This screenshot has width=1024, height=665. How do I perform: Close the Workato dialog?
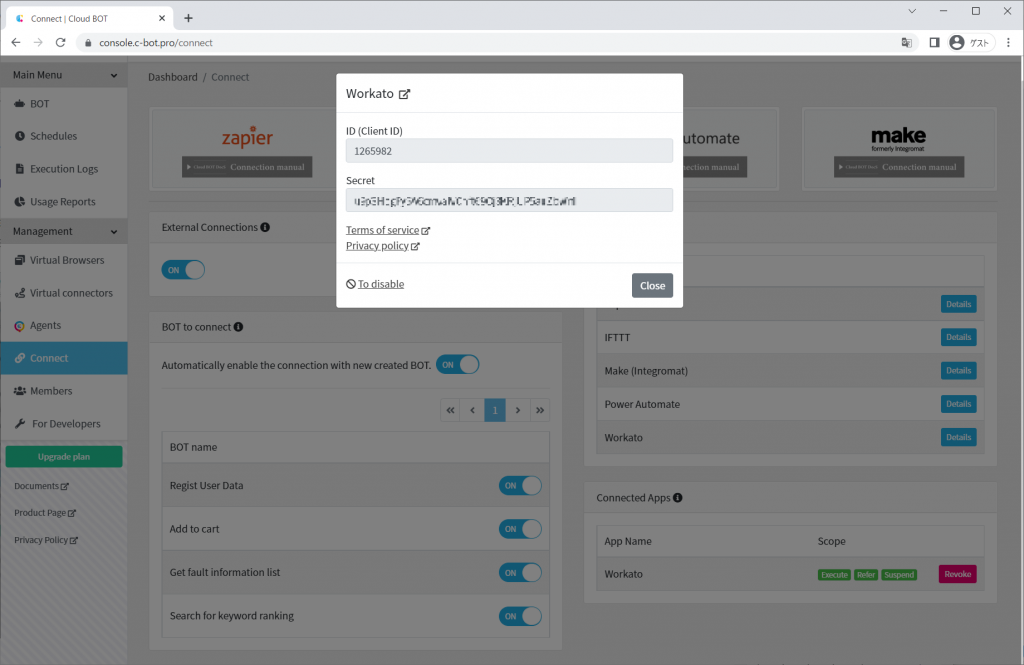(x=652, y=285)
